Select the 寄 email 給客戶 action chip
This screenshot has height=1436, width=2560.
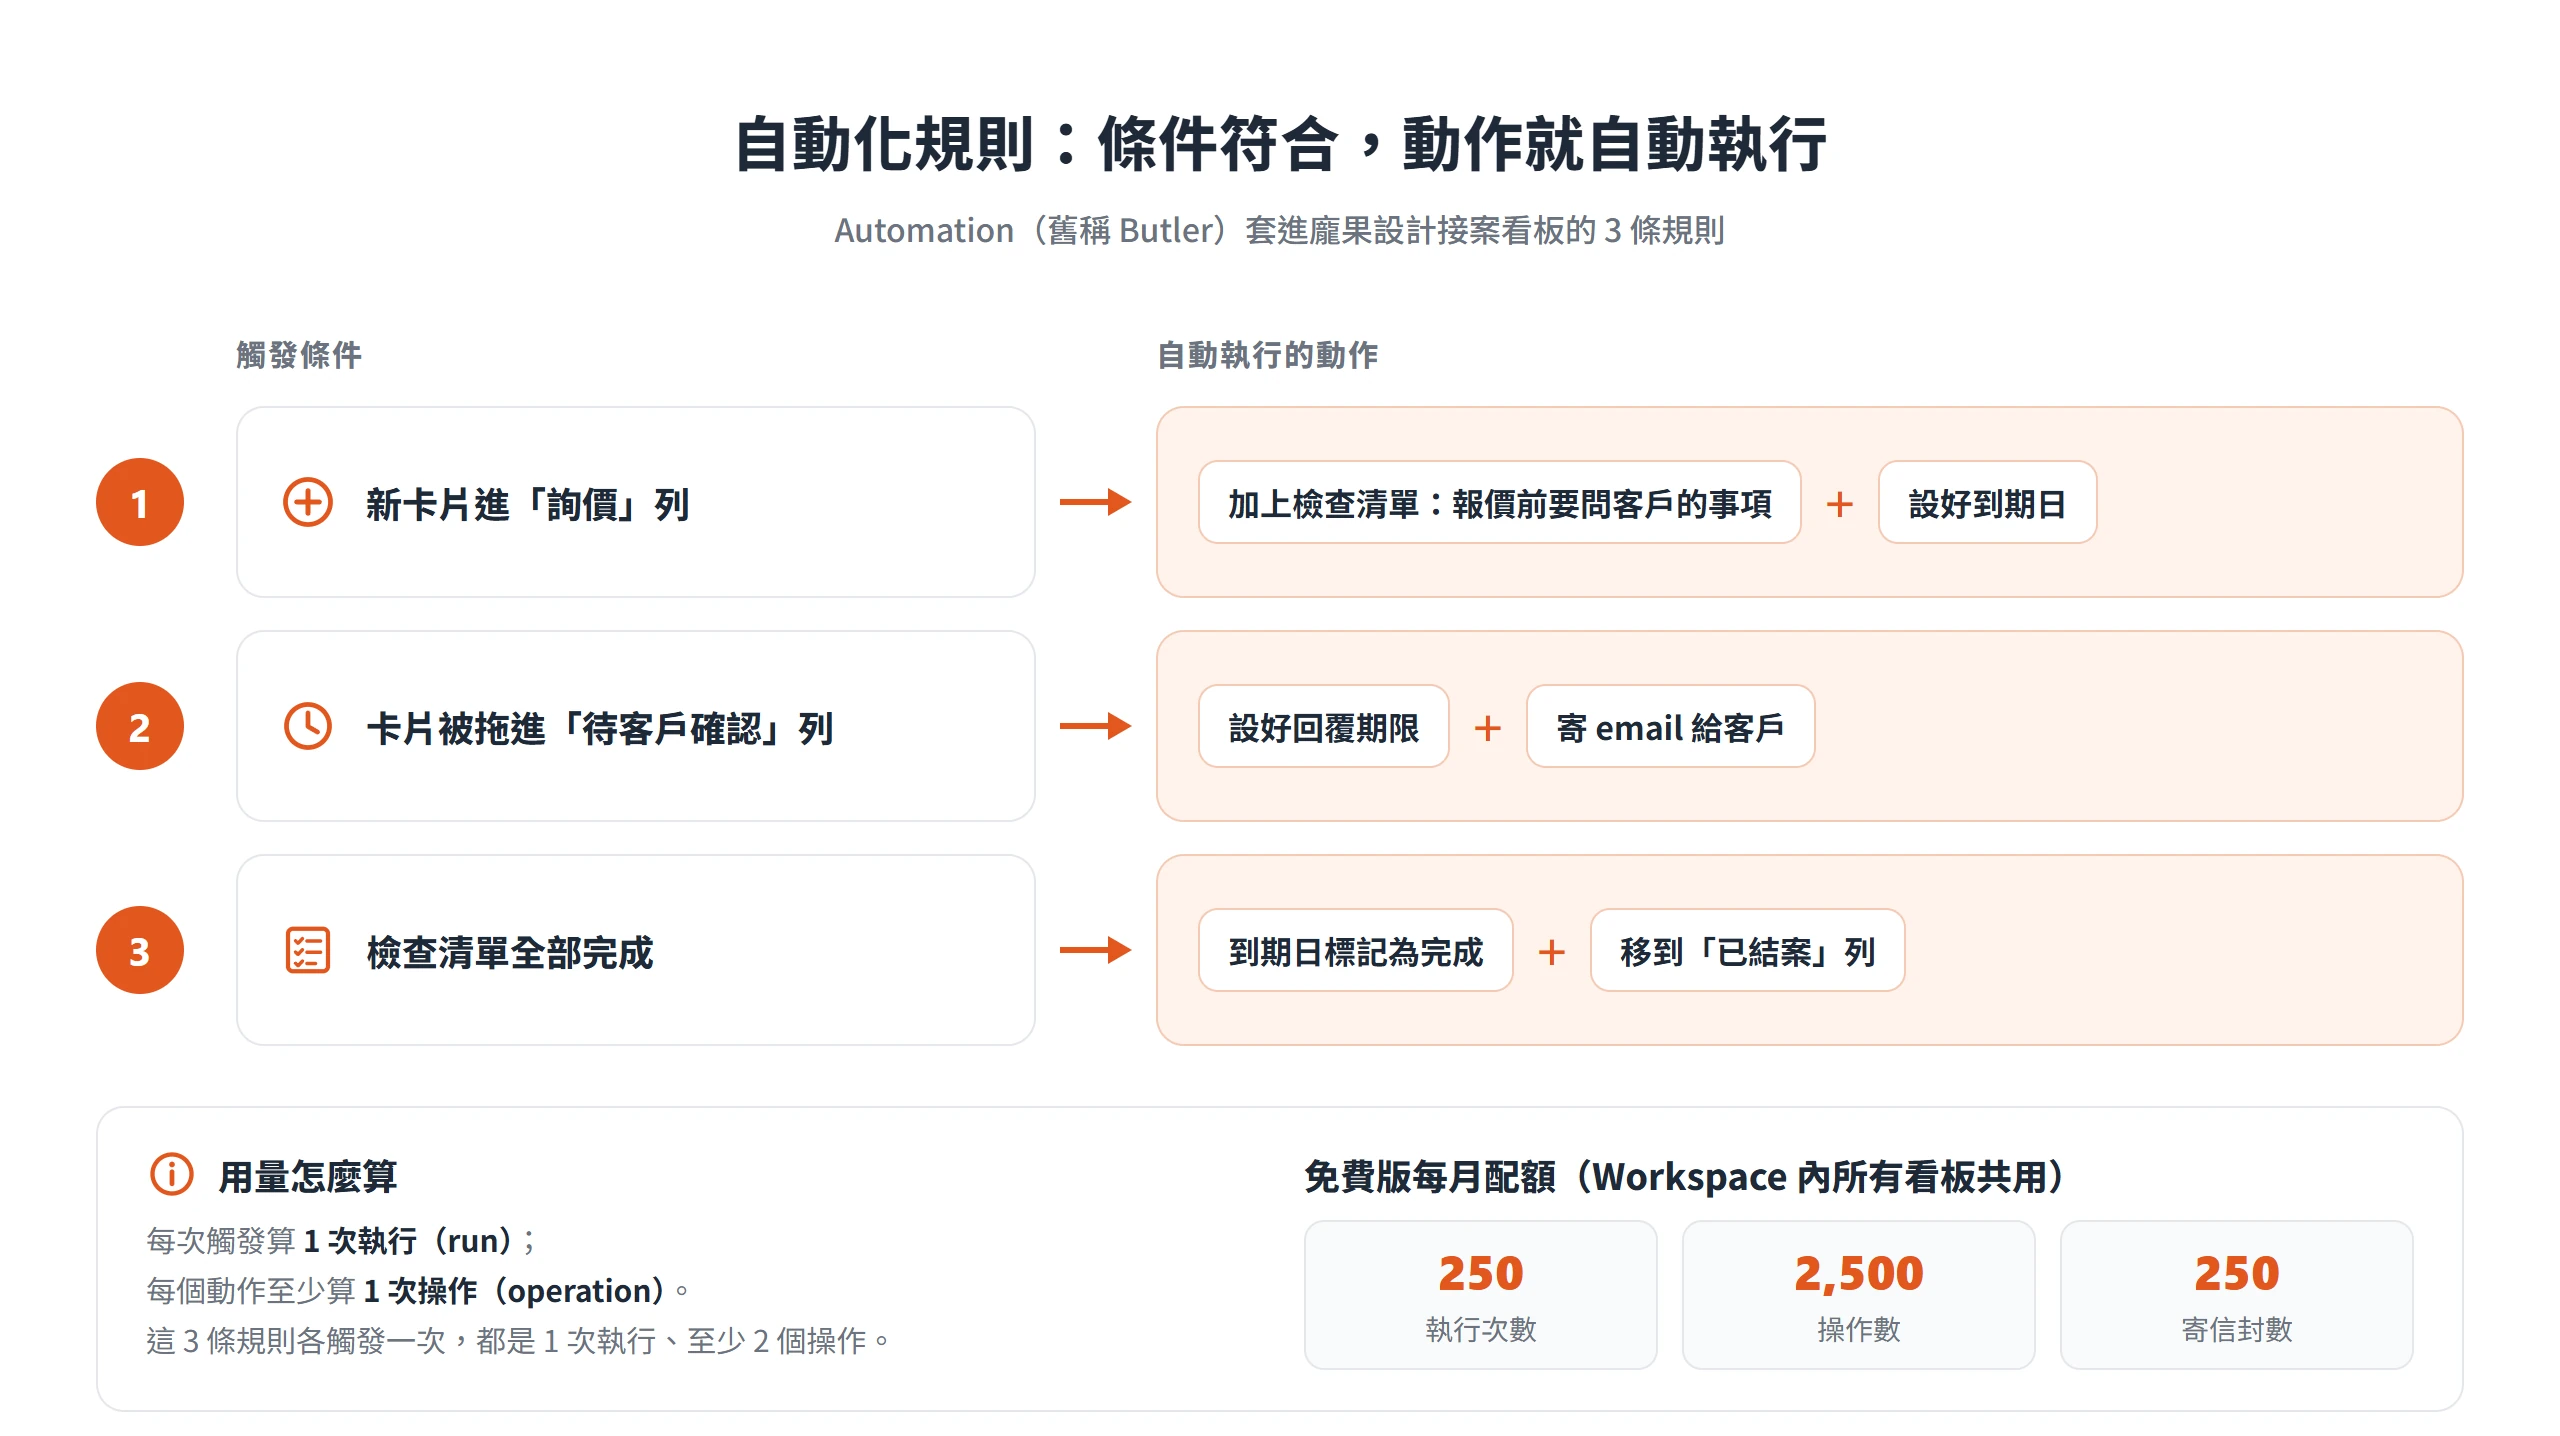tap(1670, 727)
